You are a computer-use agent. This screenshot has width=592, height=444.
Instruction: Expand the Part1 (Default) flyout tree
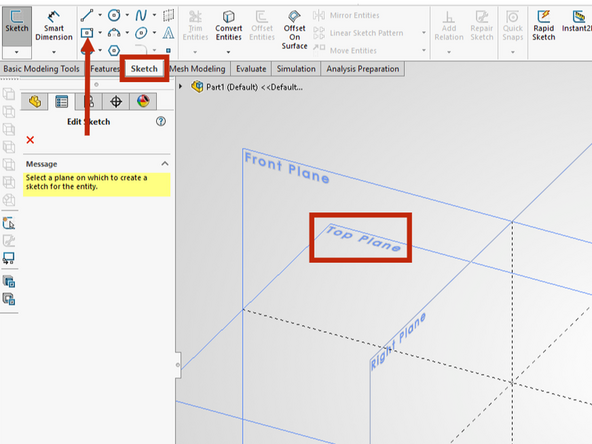(x=181, y=87)
